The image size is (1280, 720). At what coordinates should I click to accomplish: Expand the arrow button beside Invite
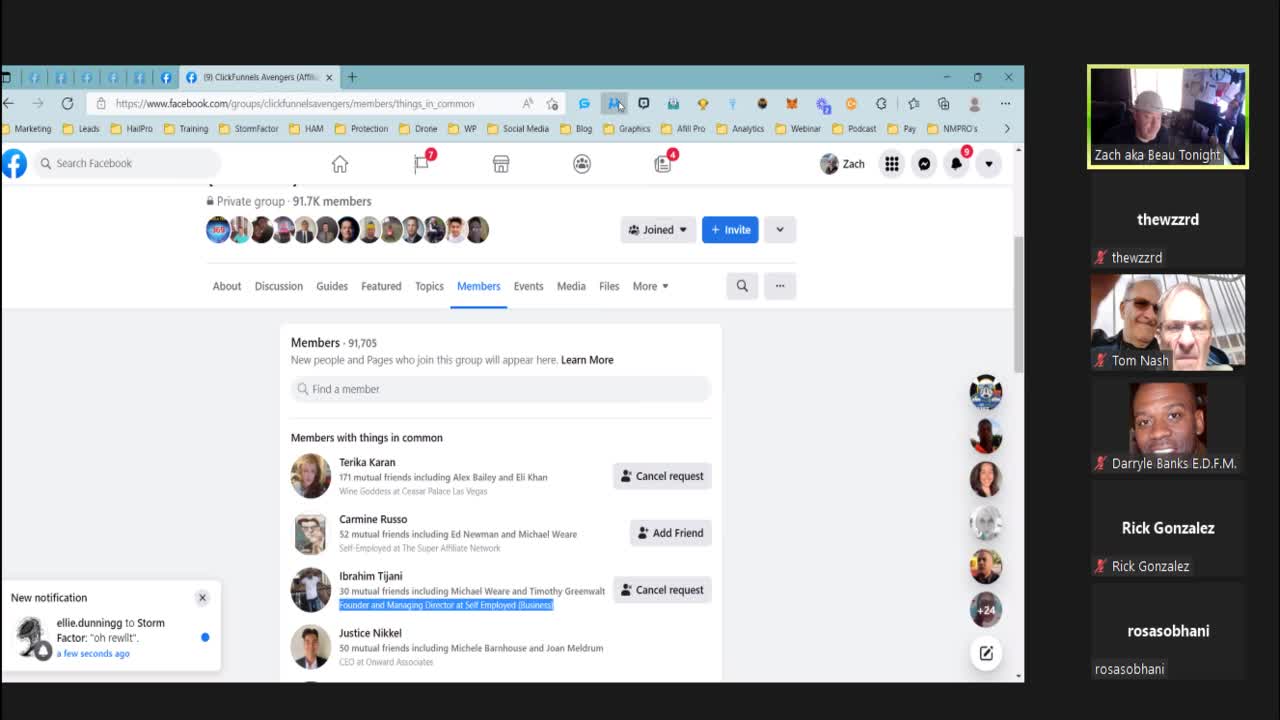pyautogui.click(x=780, y=230)
